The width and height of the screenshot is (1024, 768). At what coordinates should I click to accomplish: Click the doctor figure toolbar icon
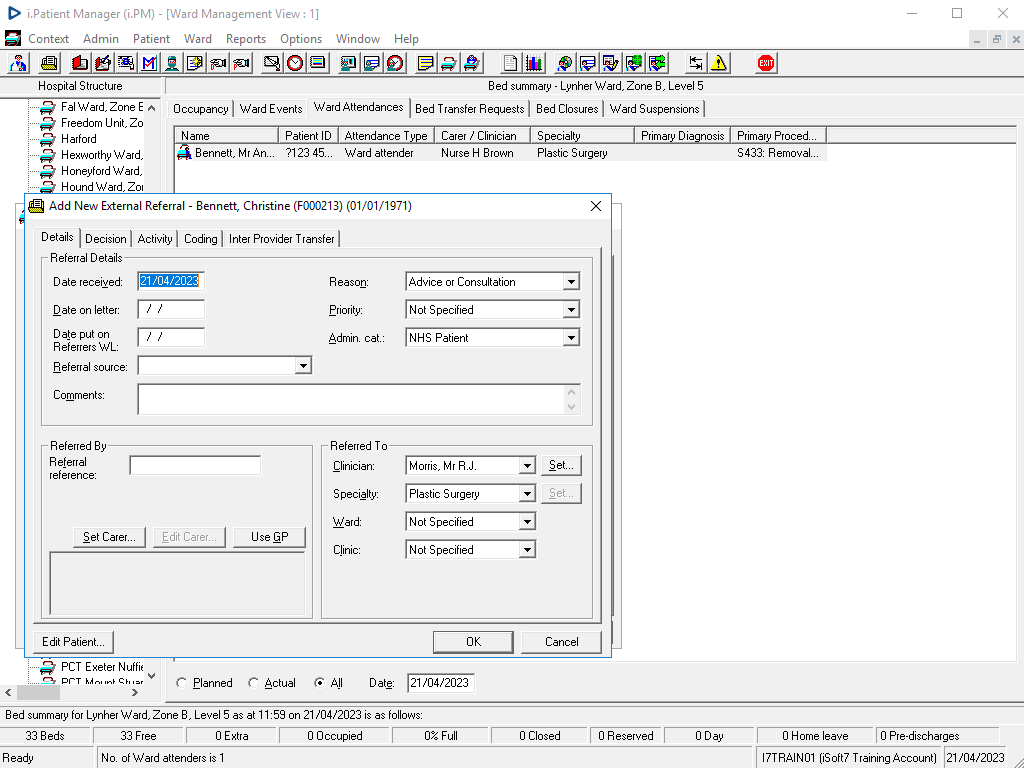tap(19, 63)
